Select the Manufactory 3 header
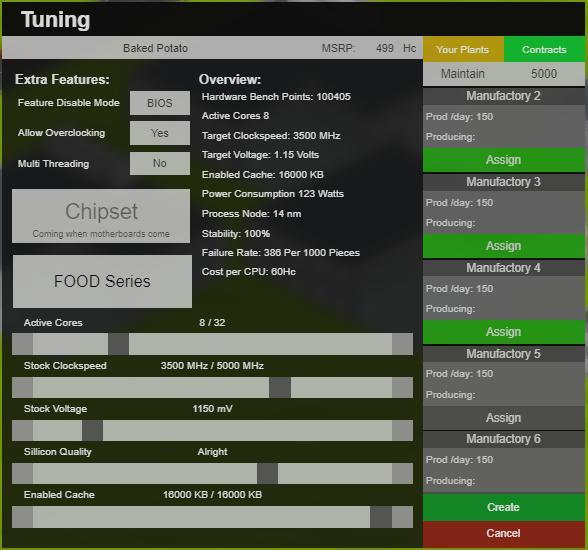 (504, 182)
